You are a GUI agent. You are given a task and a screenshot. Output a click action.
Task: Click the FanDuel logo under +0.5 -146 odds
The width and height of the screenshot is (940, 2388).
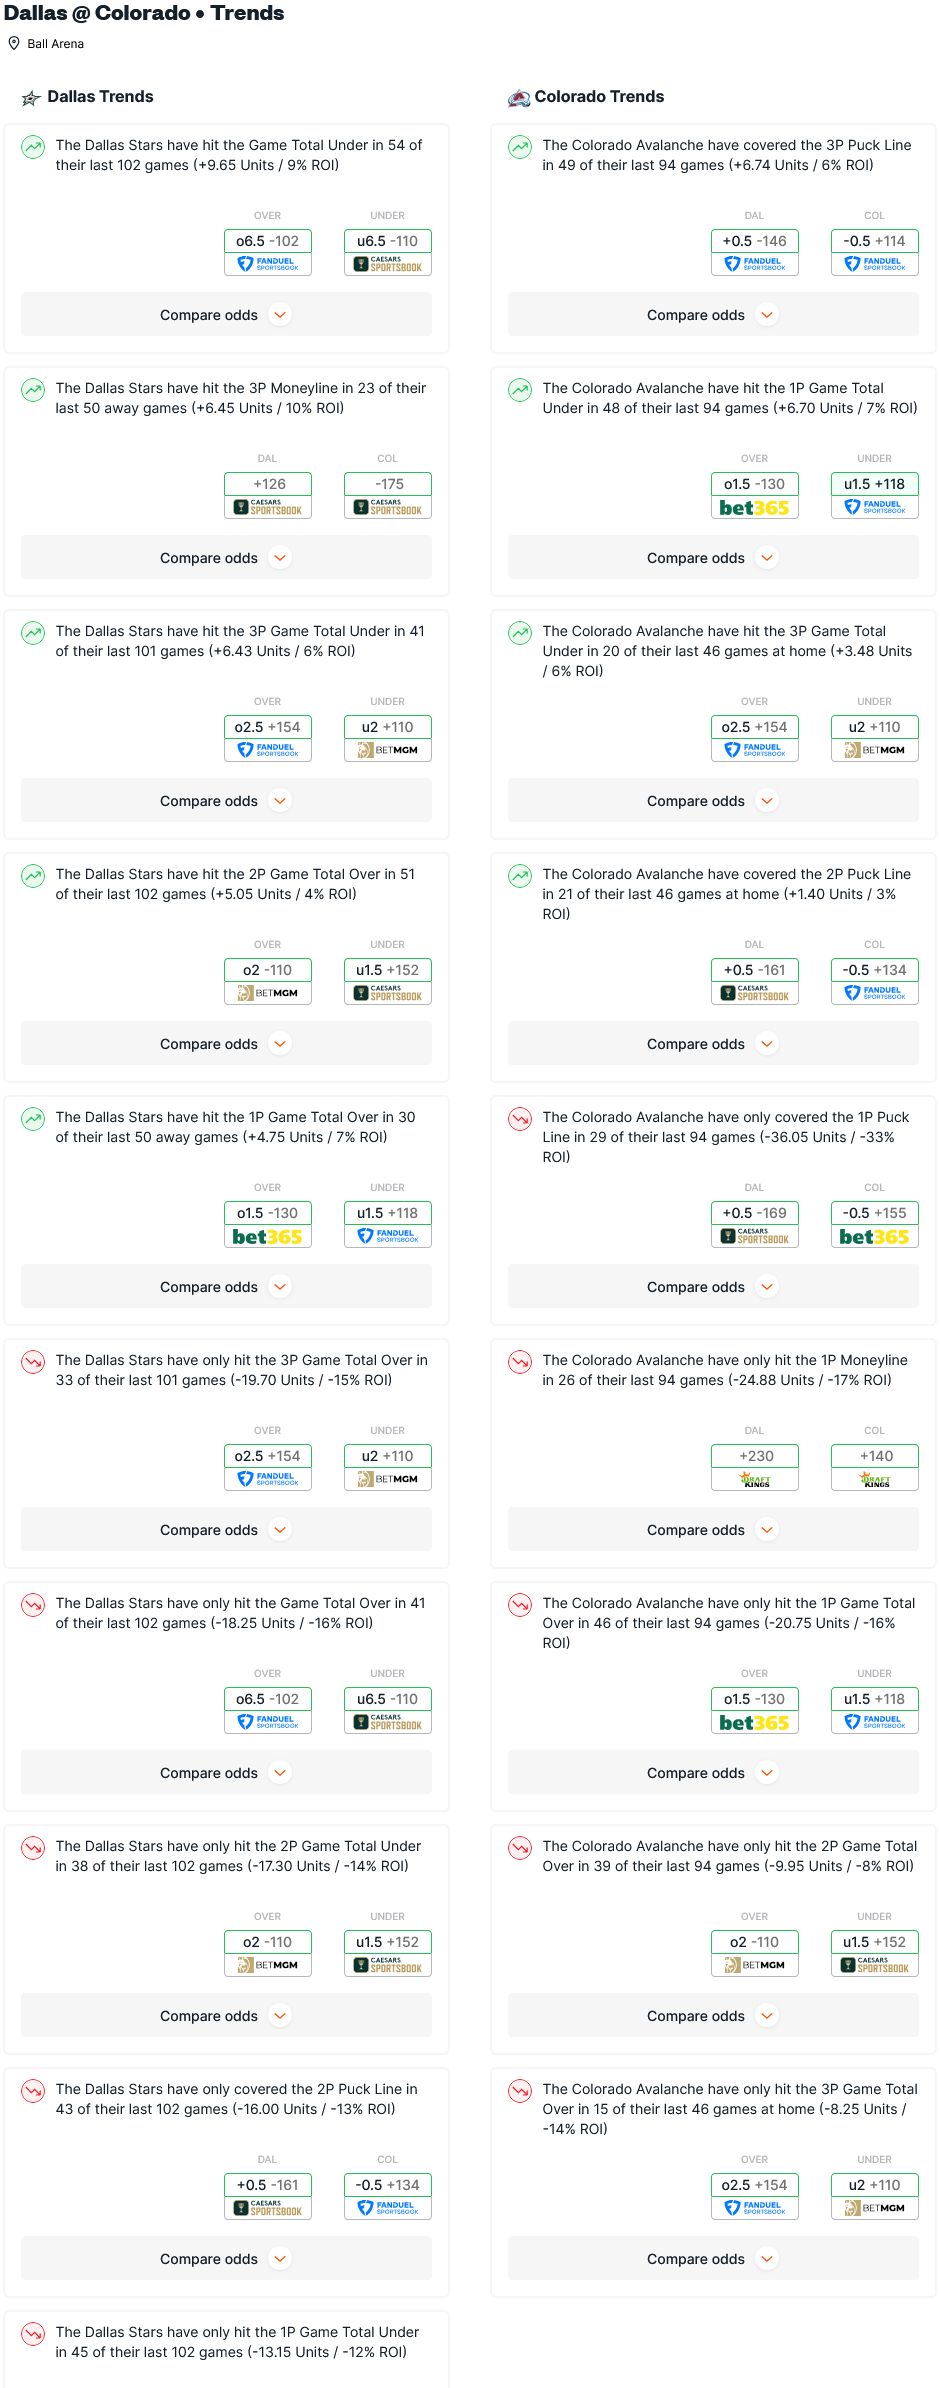tap(755, 265)
